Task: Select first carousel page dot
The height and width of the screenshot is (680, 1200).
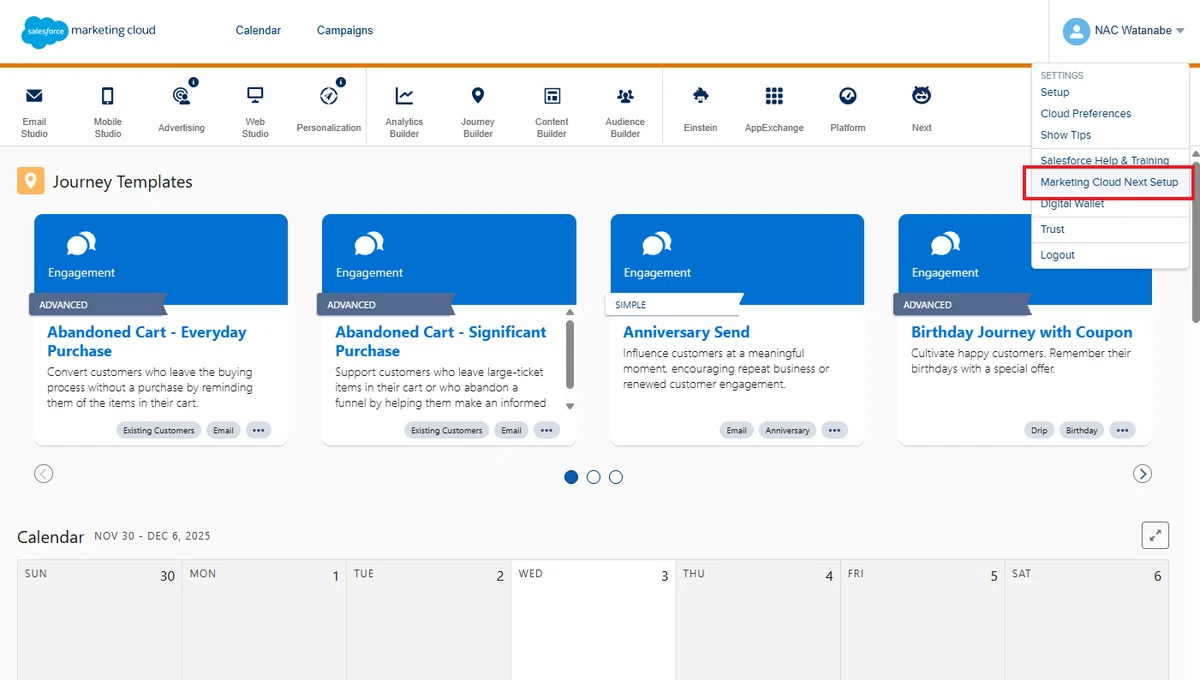Action: click(571, 477)
